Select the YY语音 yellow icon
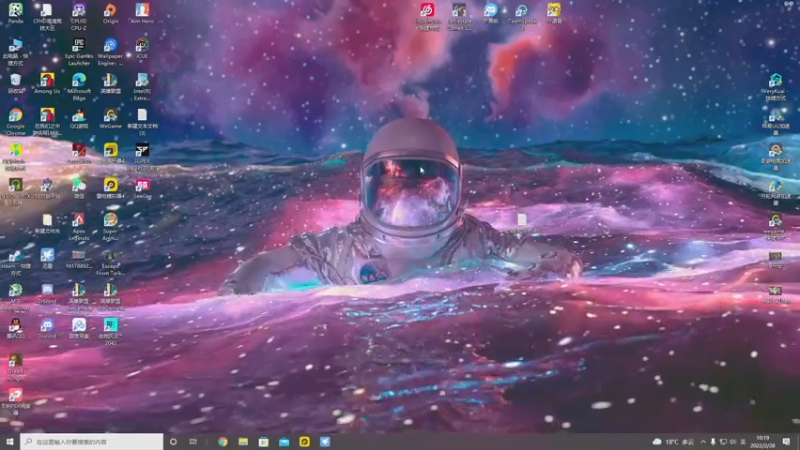Image resolution: width=800 pixels, height=450 pixels. point(554,13)
